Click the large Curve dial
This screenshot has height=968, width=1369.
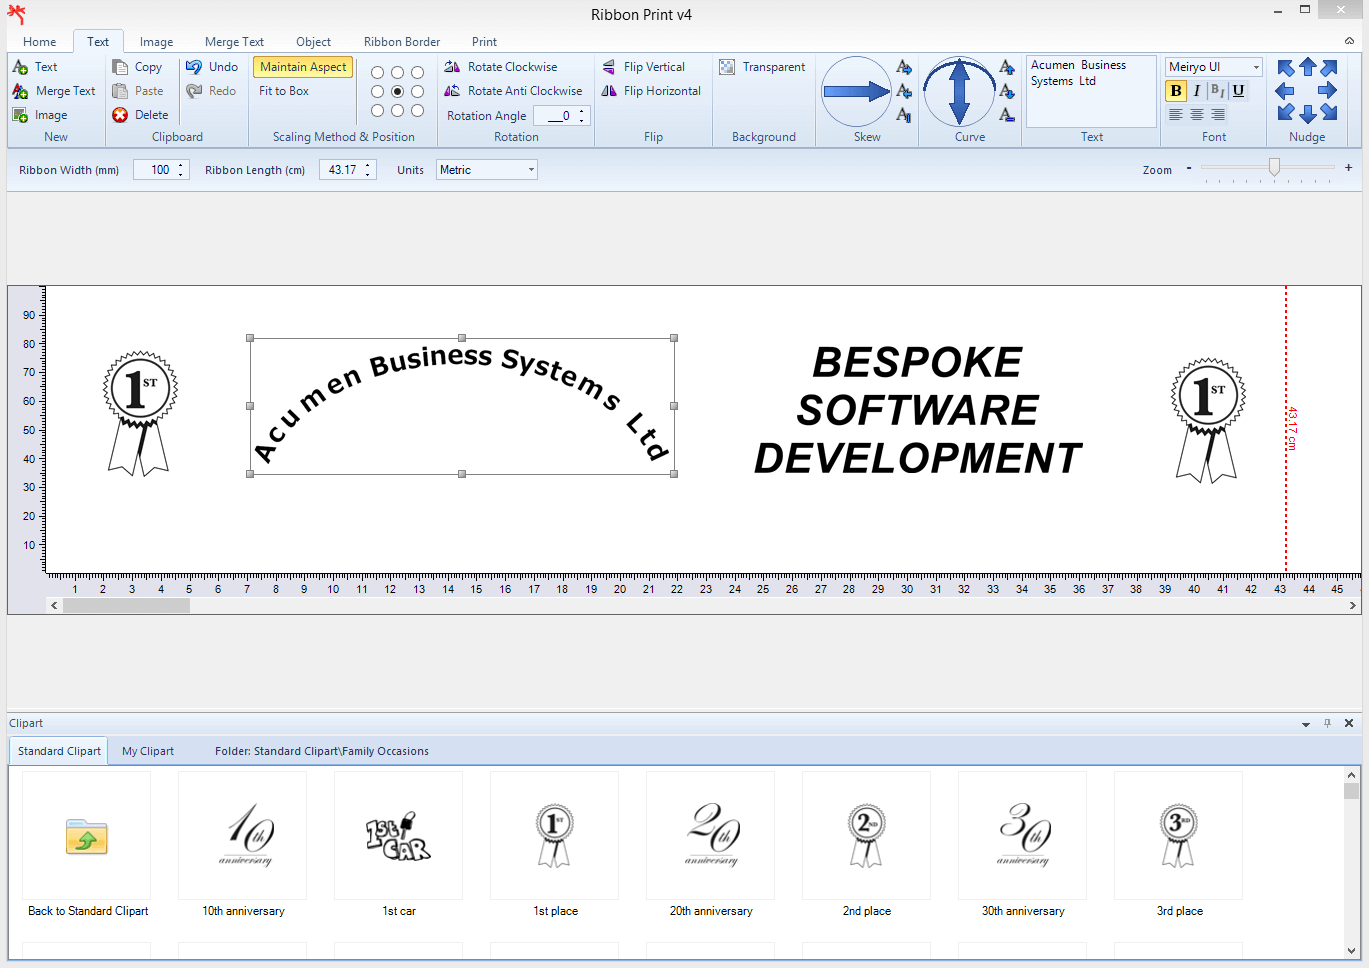click(x=959, y=92)
